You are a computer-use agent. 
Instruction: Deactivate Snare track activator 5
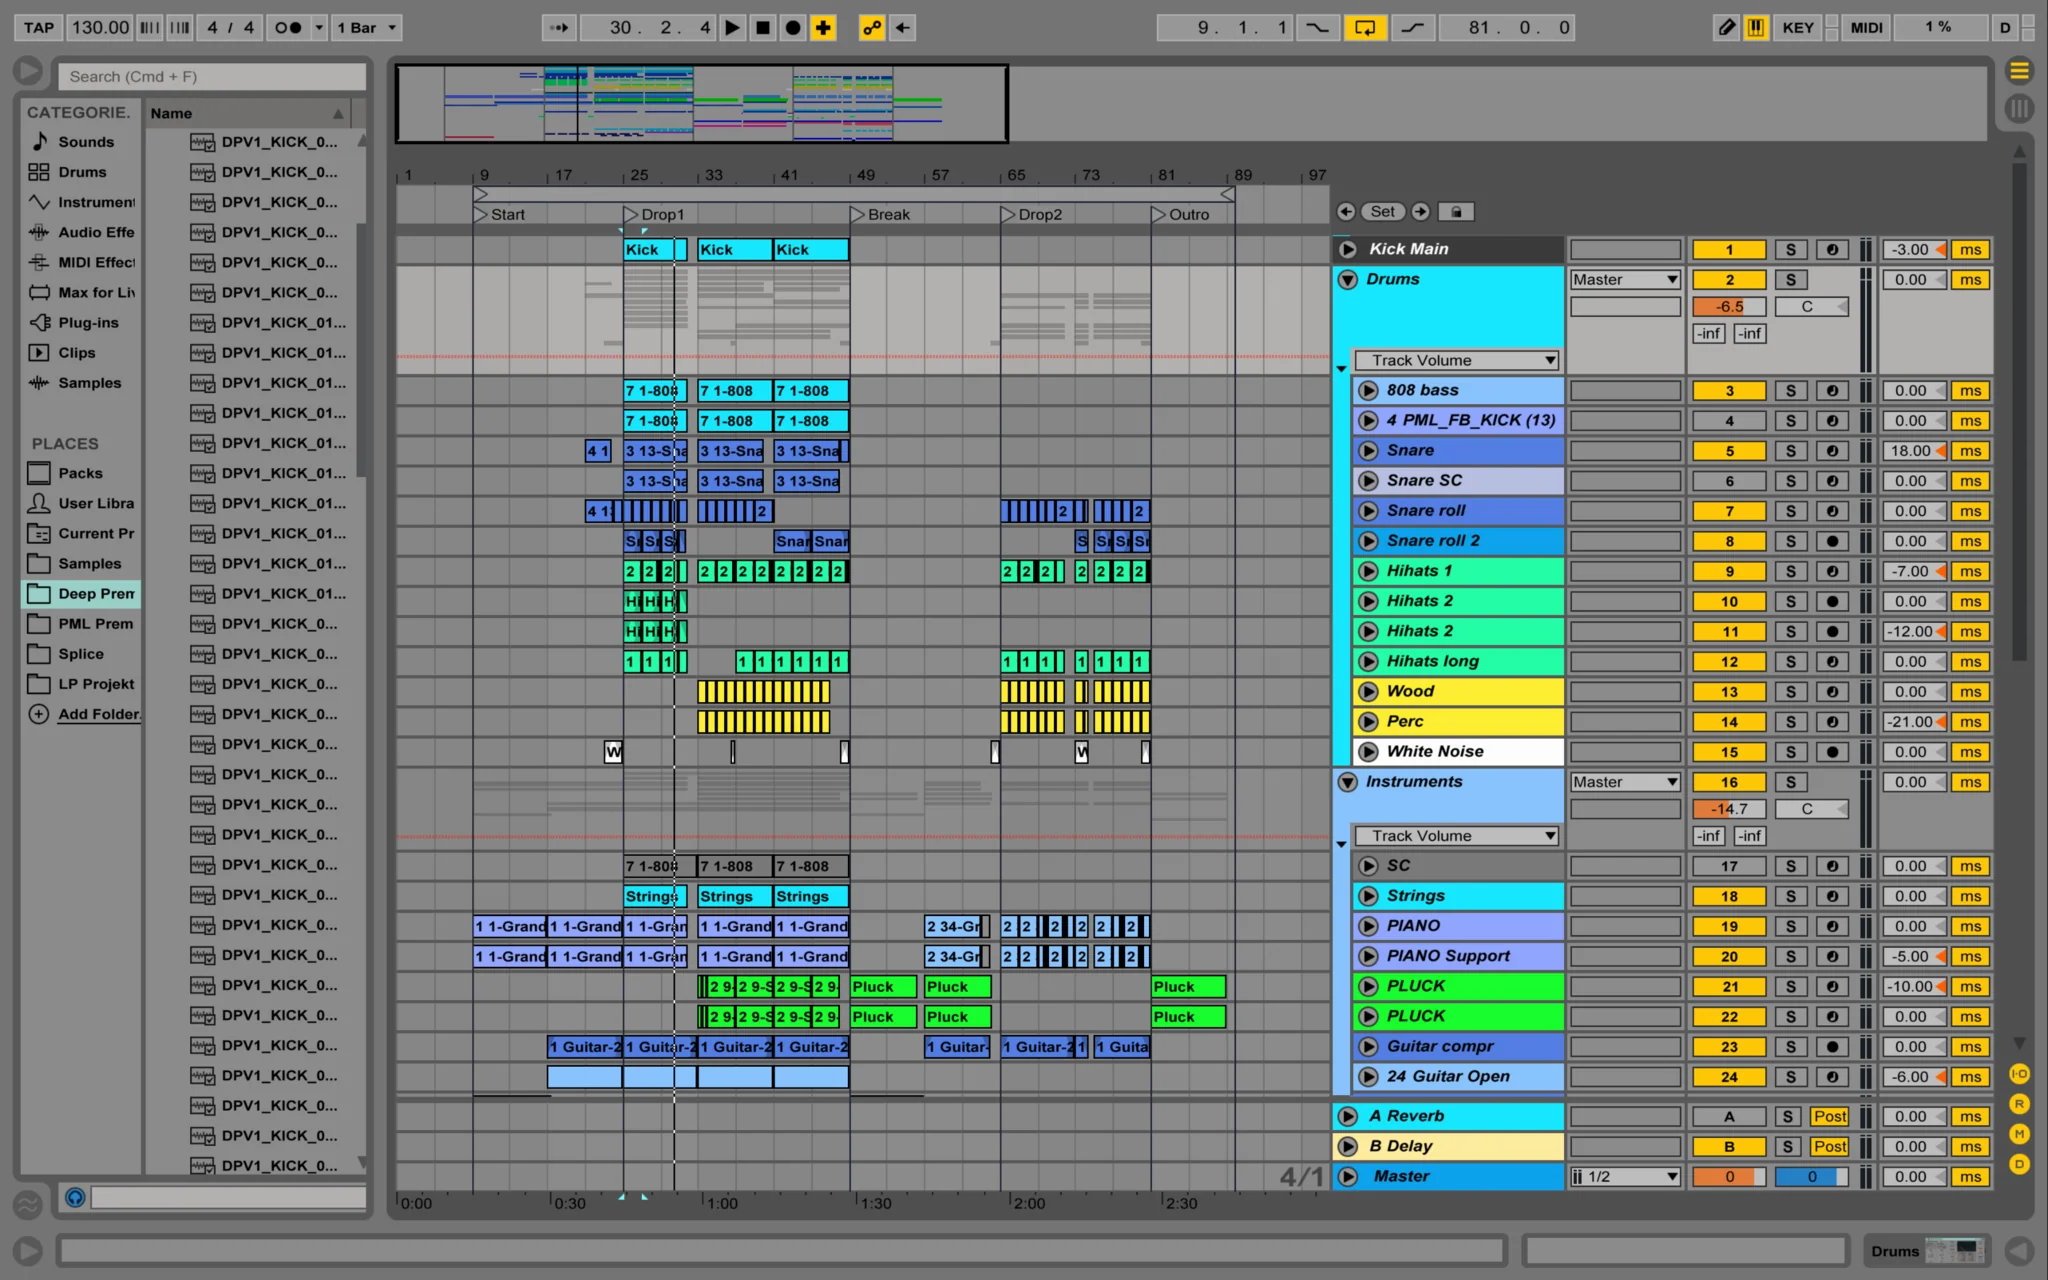(x=1729, y=451)
